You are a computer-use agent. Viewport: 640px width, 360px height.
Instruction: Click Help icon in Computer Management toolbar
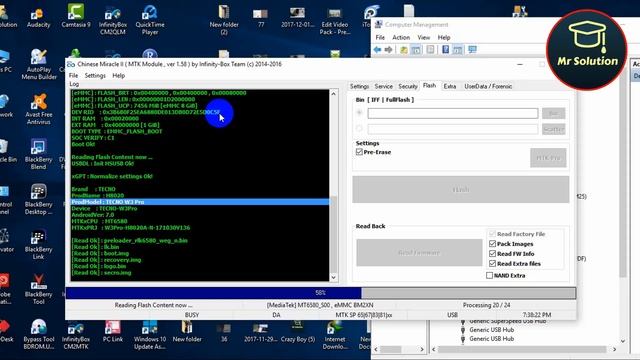pyautogui.click(x=446, y=50)
